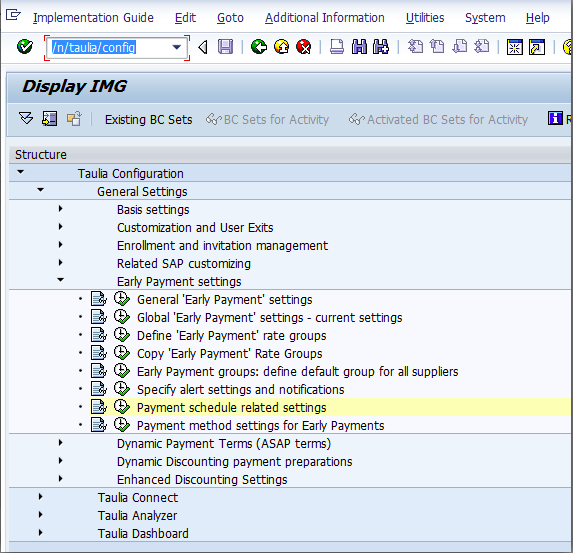Open documentation for Copy 'Early Payment' Rate Groups

coord(99,353)
